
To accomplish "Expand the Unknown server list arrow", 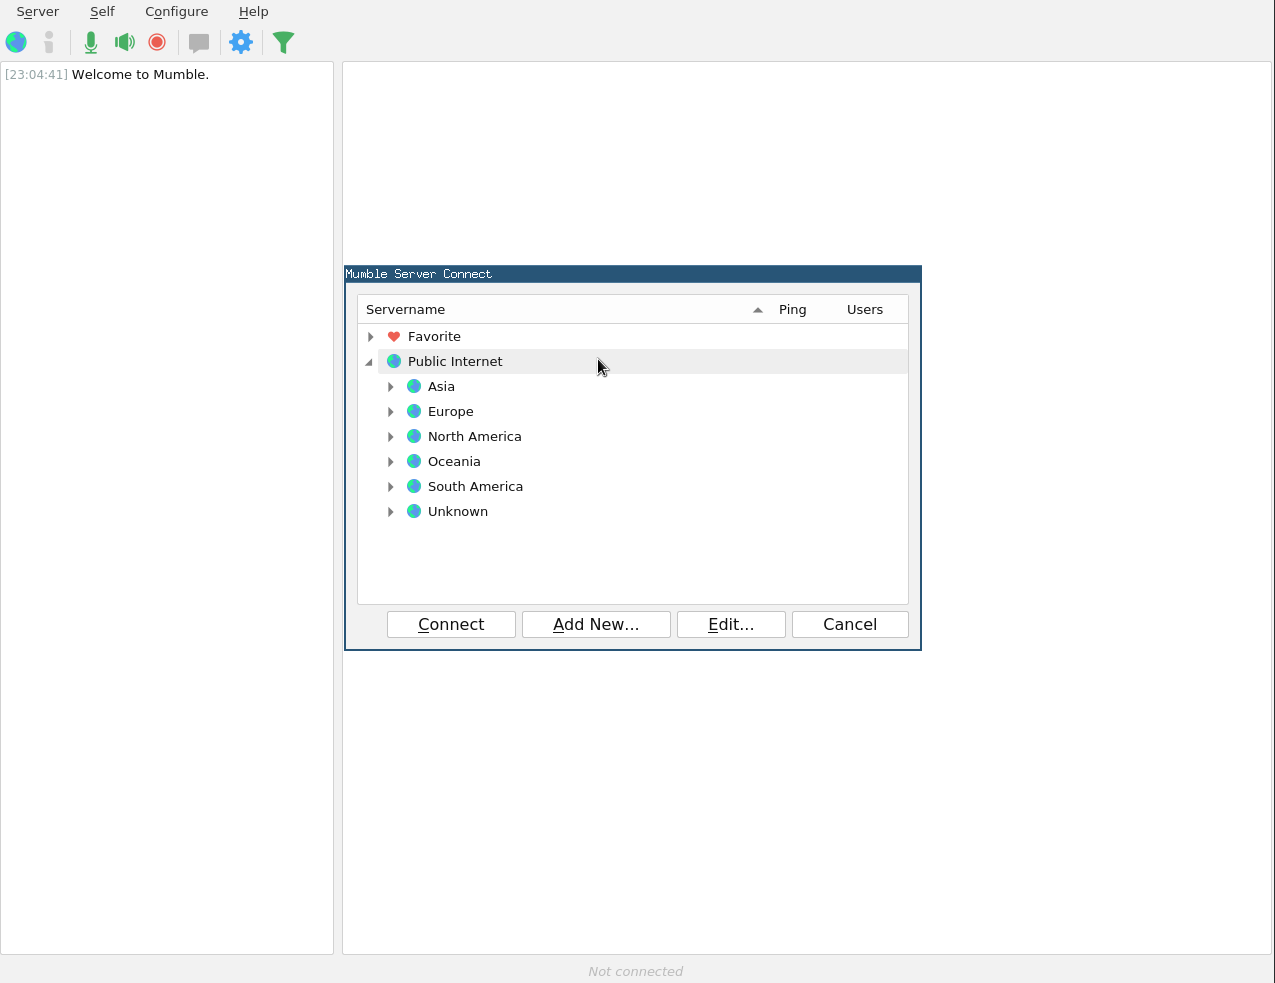I will tap(390, 512).
